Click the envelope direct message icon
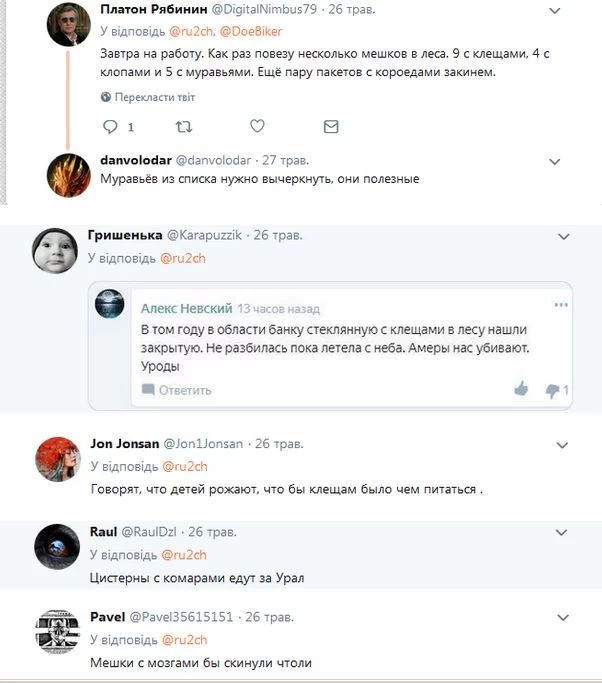 (331, 127)
